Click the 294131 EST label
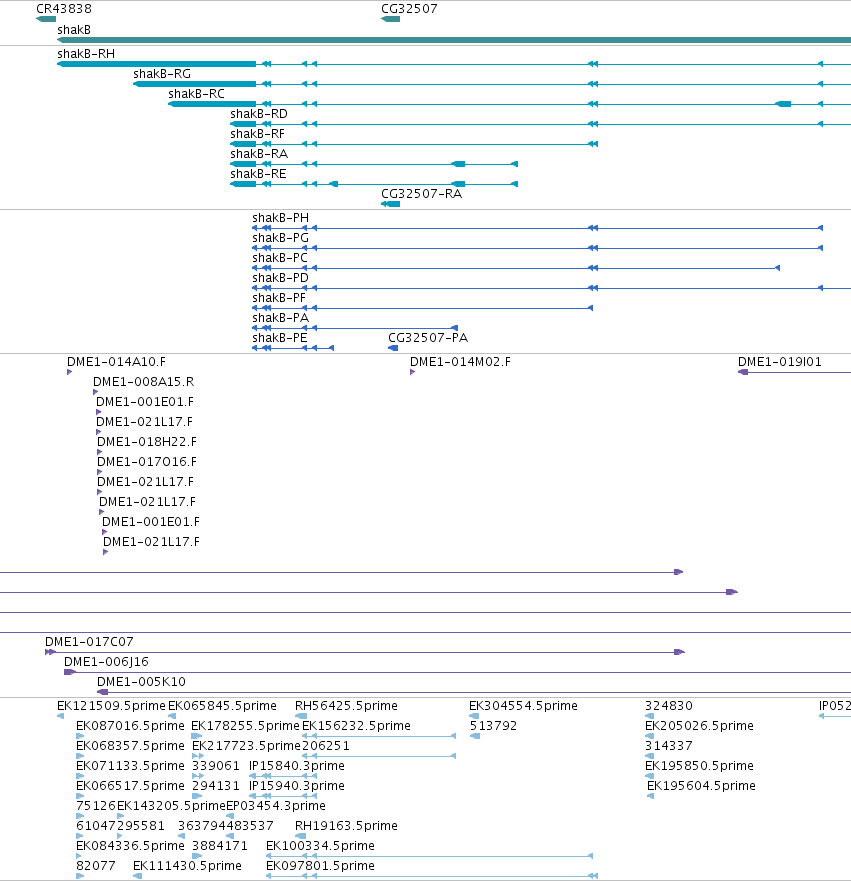This screenshot has width=851, height=881. 216,786
